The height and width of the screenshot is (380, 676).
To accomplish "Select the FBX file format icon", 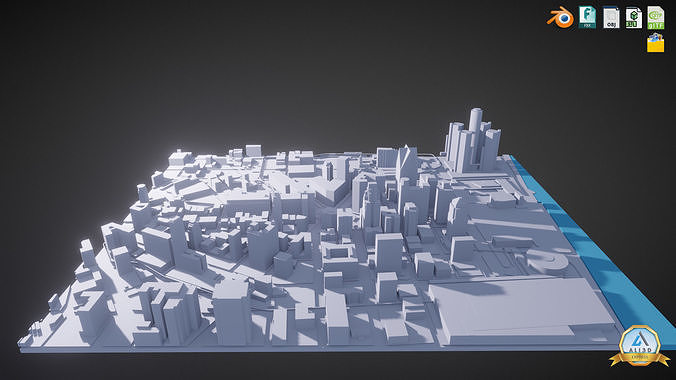I will point(587,17).
